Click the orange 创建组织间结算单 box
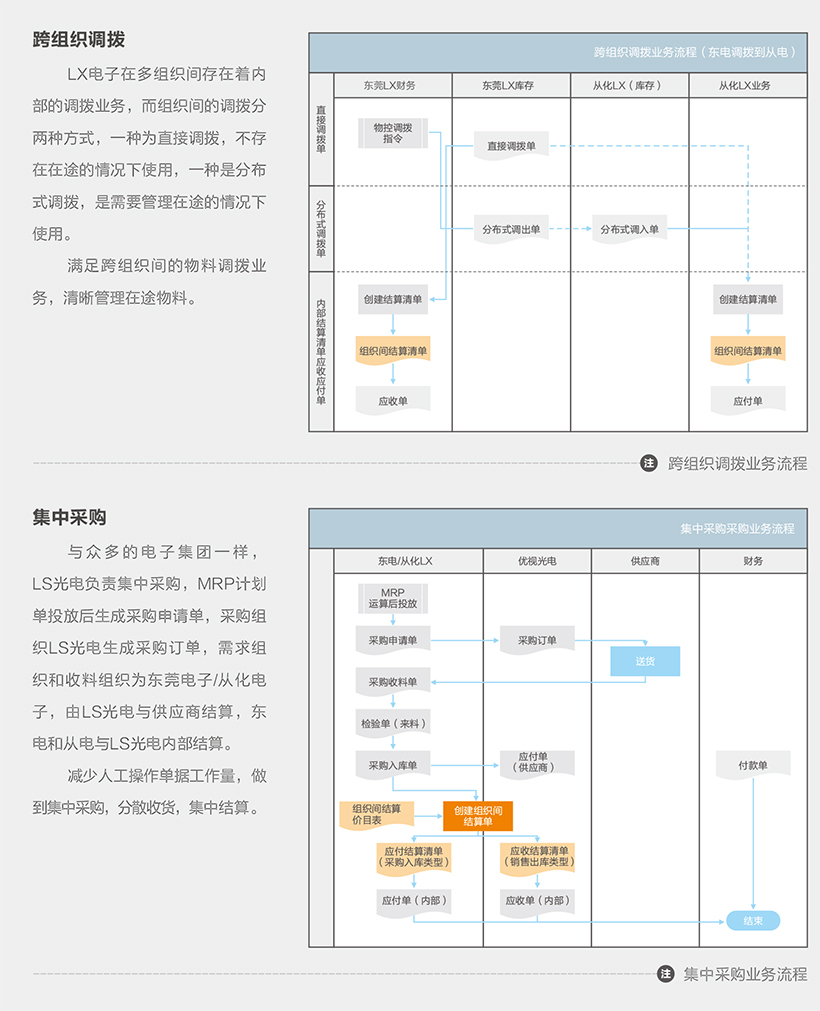 478,815
